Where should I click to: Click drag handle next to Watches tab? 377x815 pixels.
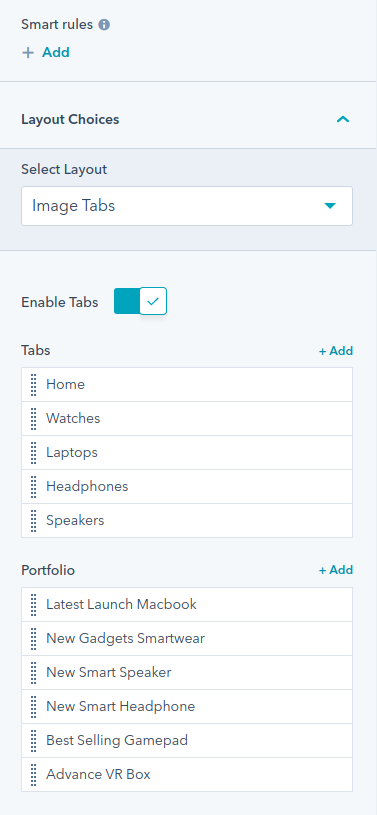coord(33,418)
